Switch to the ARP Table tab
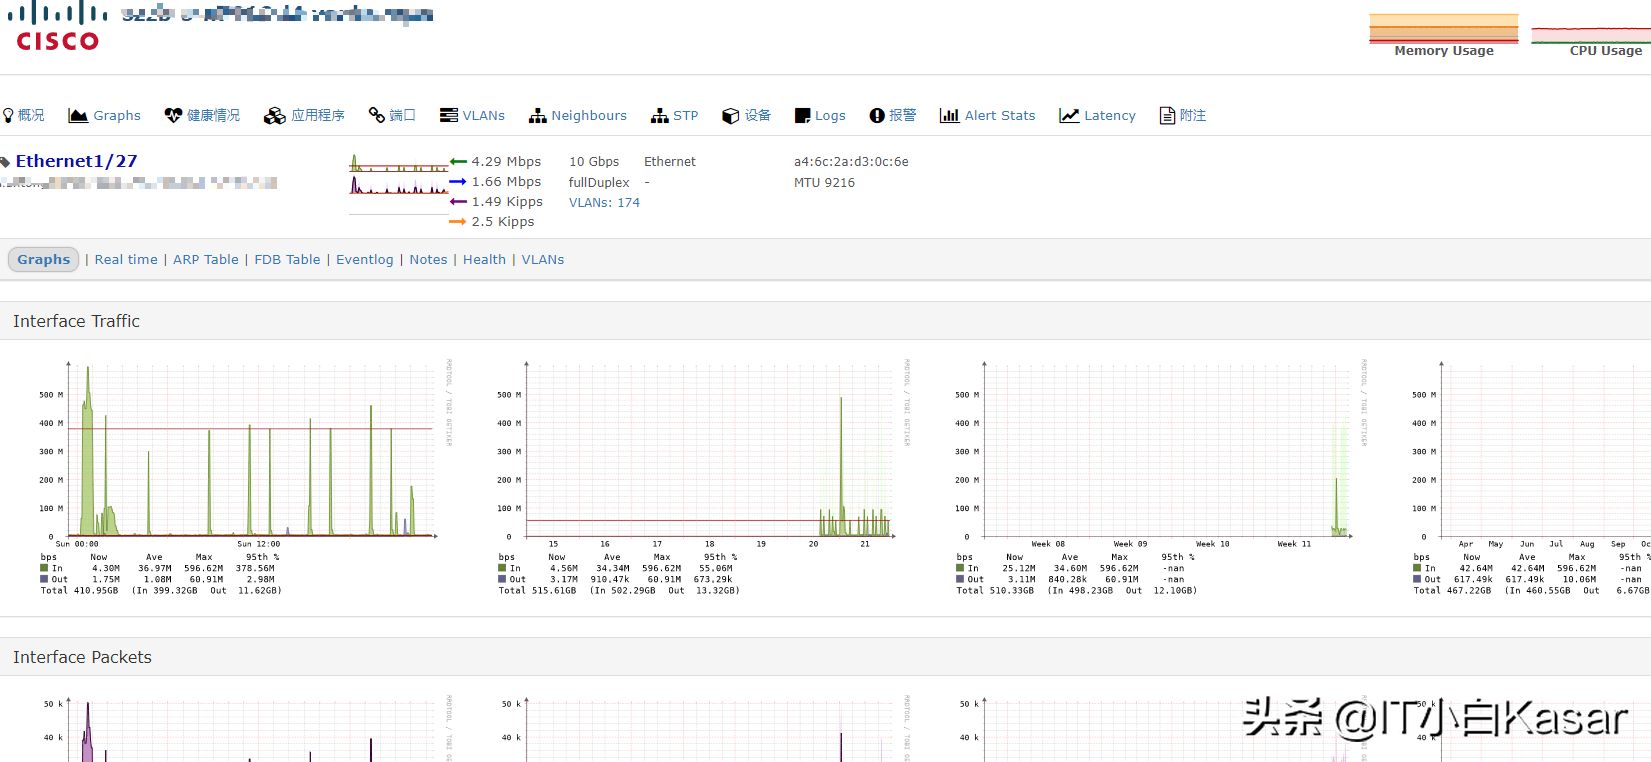Viewport: 1651px width, 762px height. pyautogui.click(x=206, y=259)
